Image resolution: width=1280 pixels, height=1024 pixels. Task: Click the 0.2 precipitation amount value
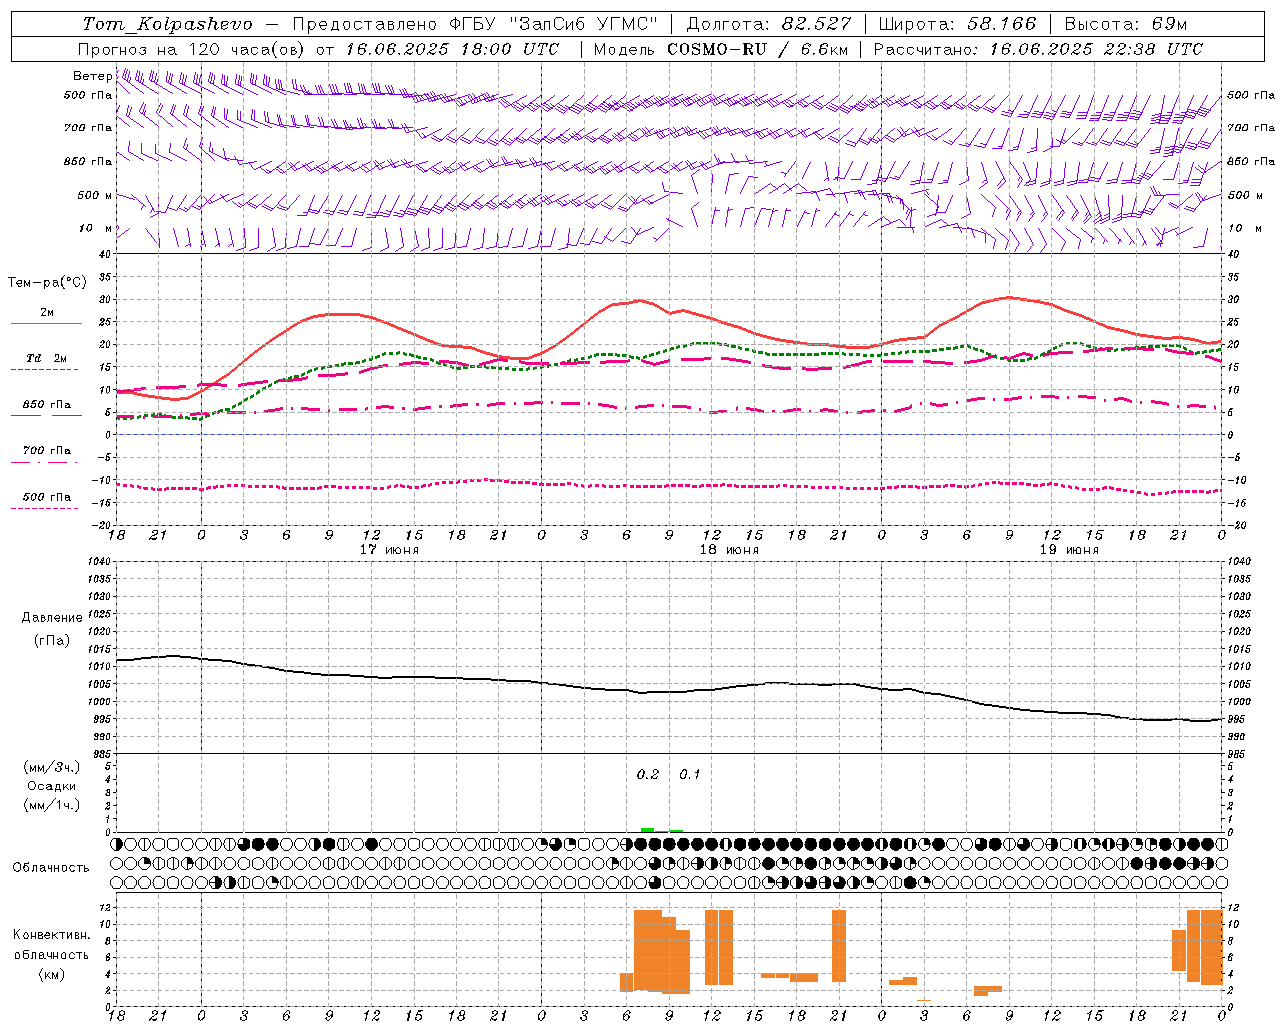click(x=648, y=775)
